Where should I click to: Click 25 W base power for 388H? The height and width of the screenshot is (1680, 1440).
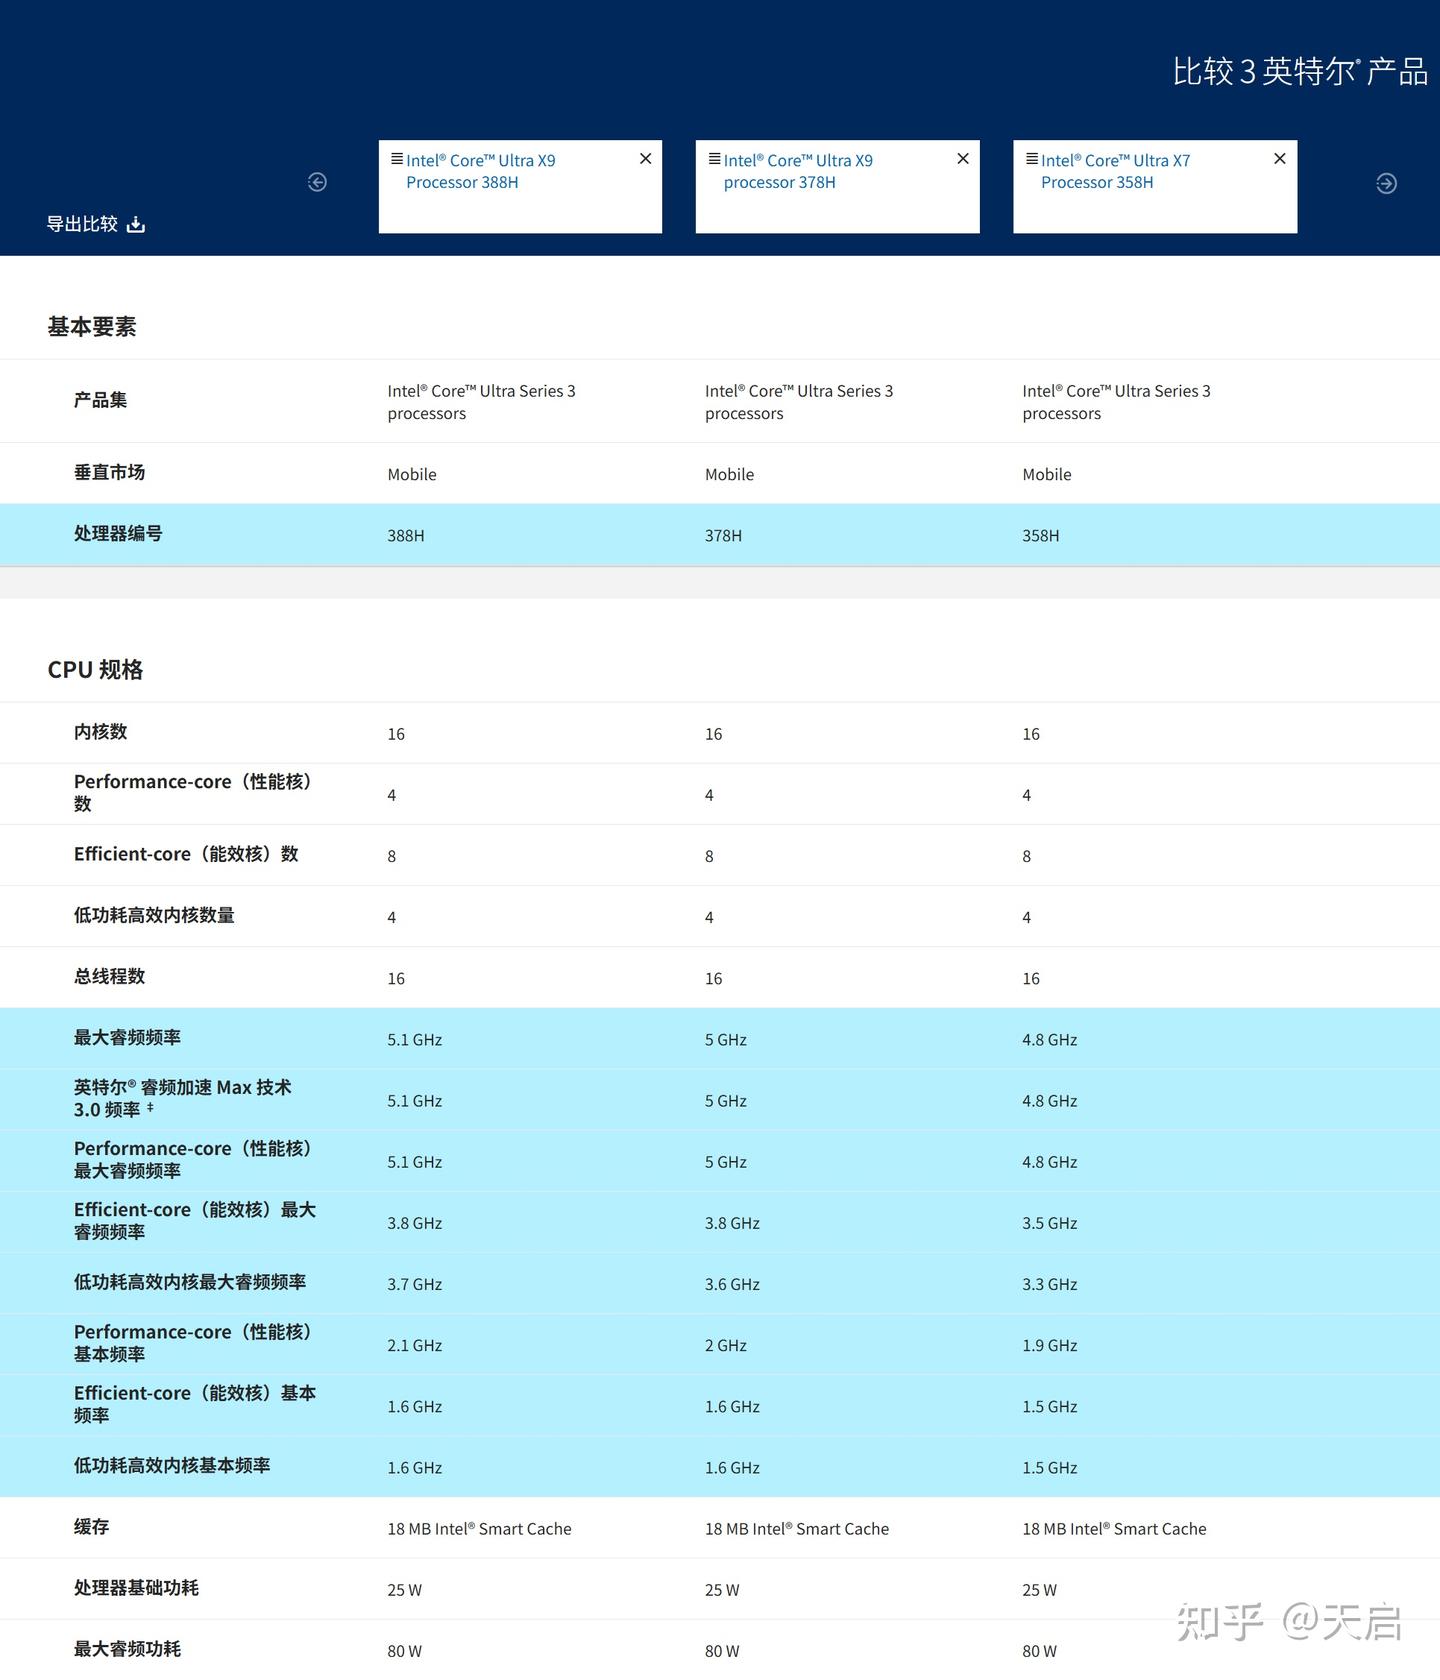[405, 1590]
